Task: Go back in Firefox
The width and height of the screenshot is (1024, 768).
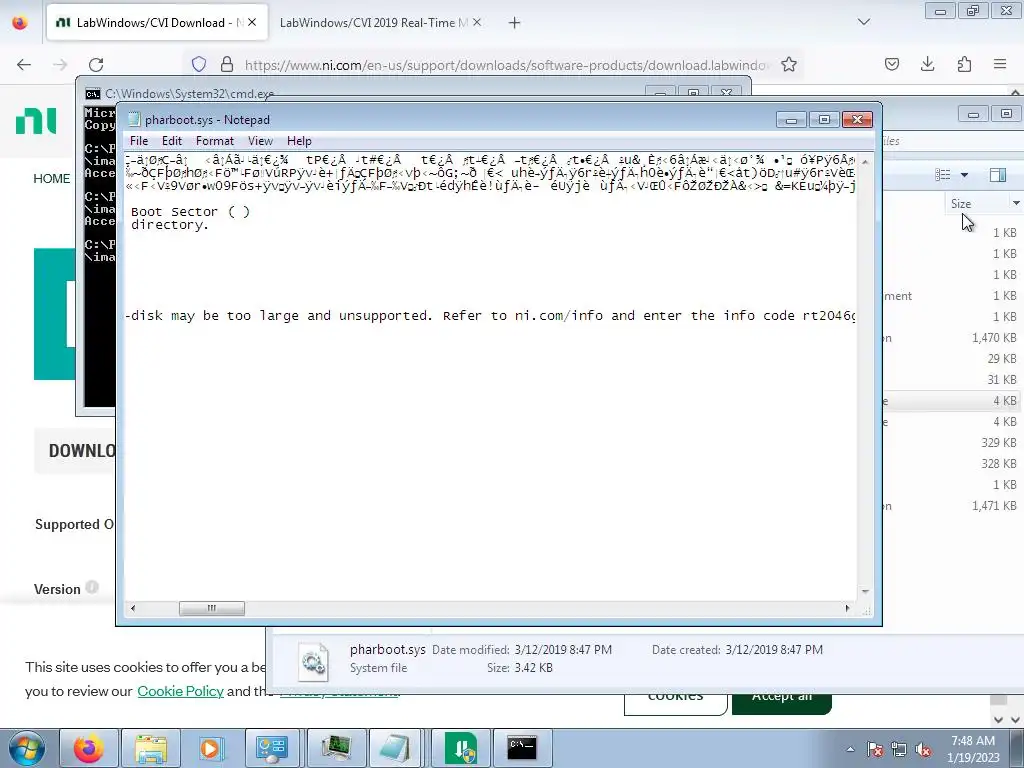Action: tap(24, 64)
